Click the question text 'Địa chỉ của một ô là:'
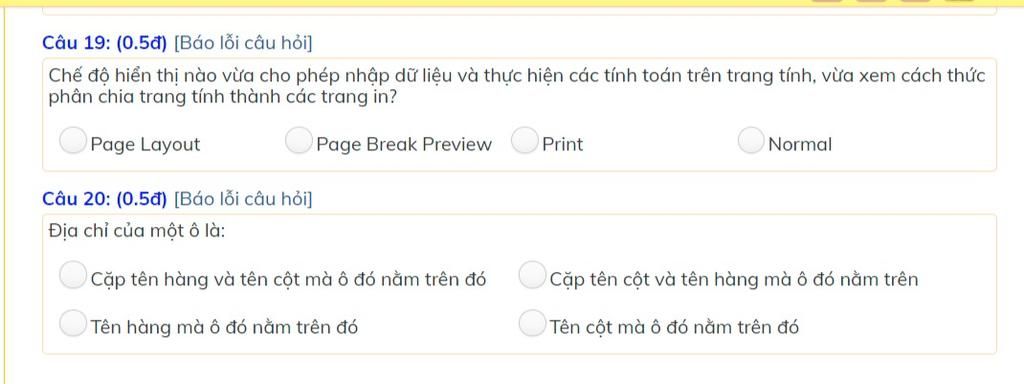Screen dimensions: 1024x384 pos(137,231)
